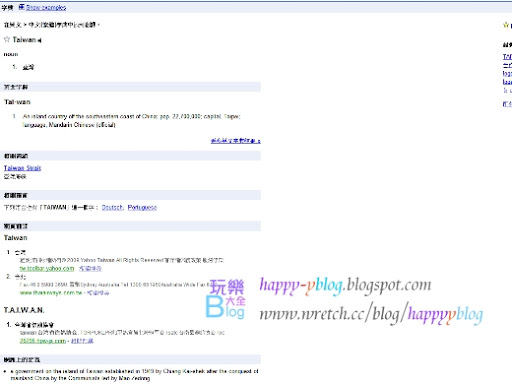Open the blue link beside 28256.tpage.com

[82, 341]
